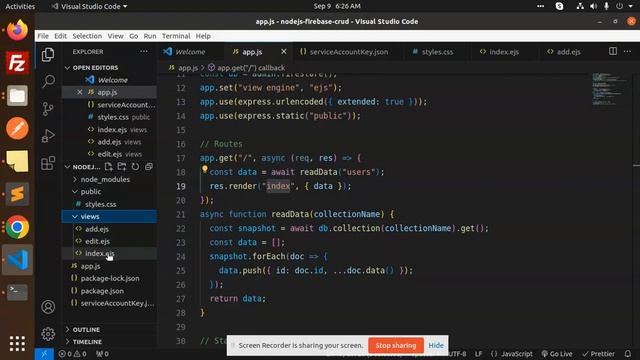
Task: Close app.js in Open Editors list
Action: 80,92
